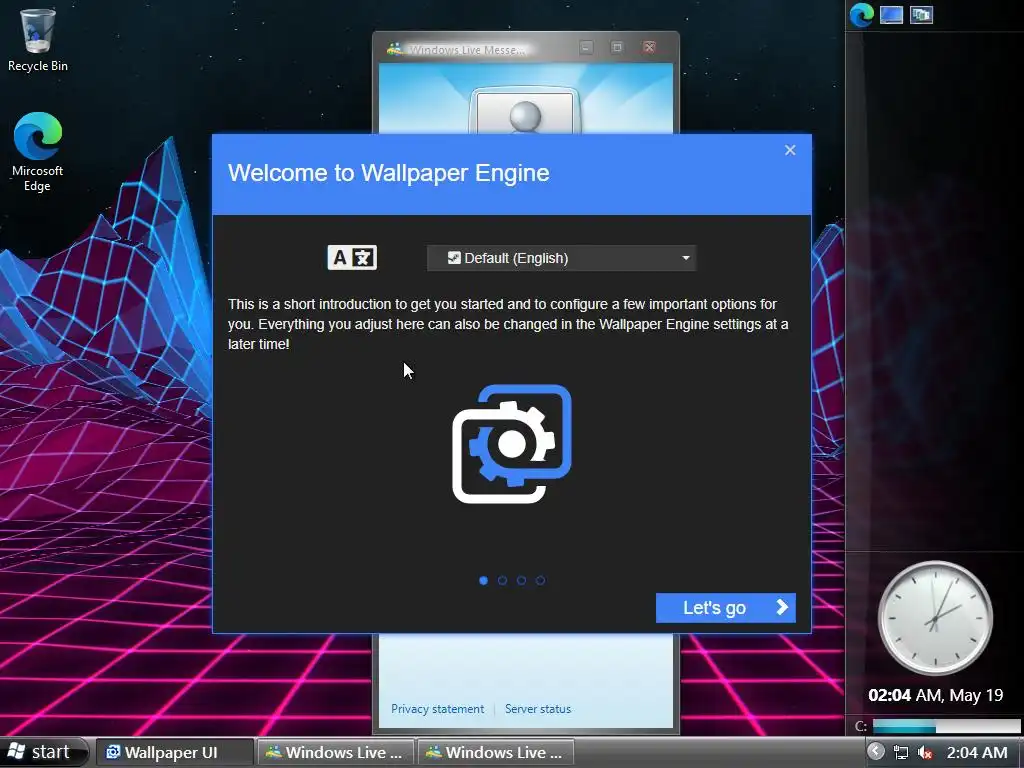
Task: Open the Mircosoft Edge desktop icon
Action: (x=38, y=152)
